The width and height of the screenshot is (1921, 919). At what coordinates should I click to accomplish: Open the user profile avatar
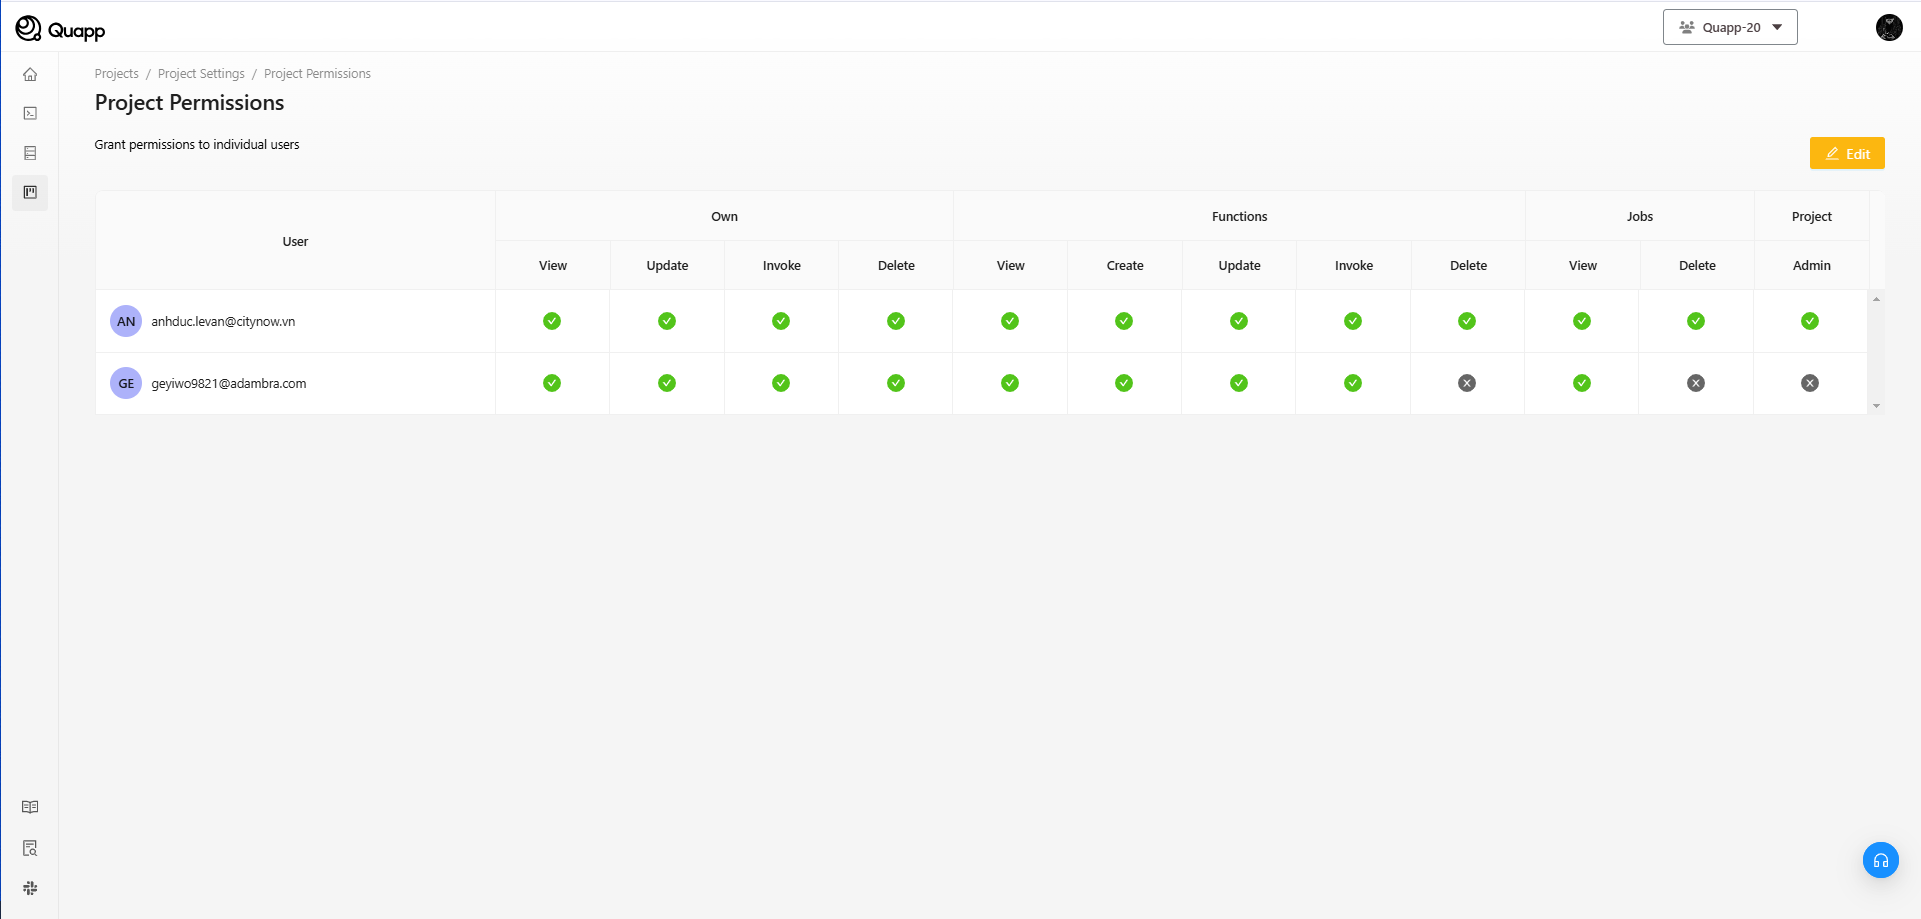1888,27
